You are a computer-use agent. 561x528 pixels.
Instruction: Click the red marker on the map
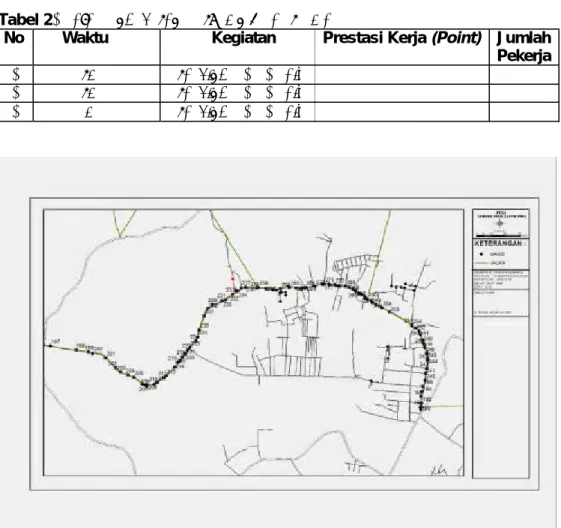tap(233, 279)
